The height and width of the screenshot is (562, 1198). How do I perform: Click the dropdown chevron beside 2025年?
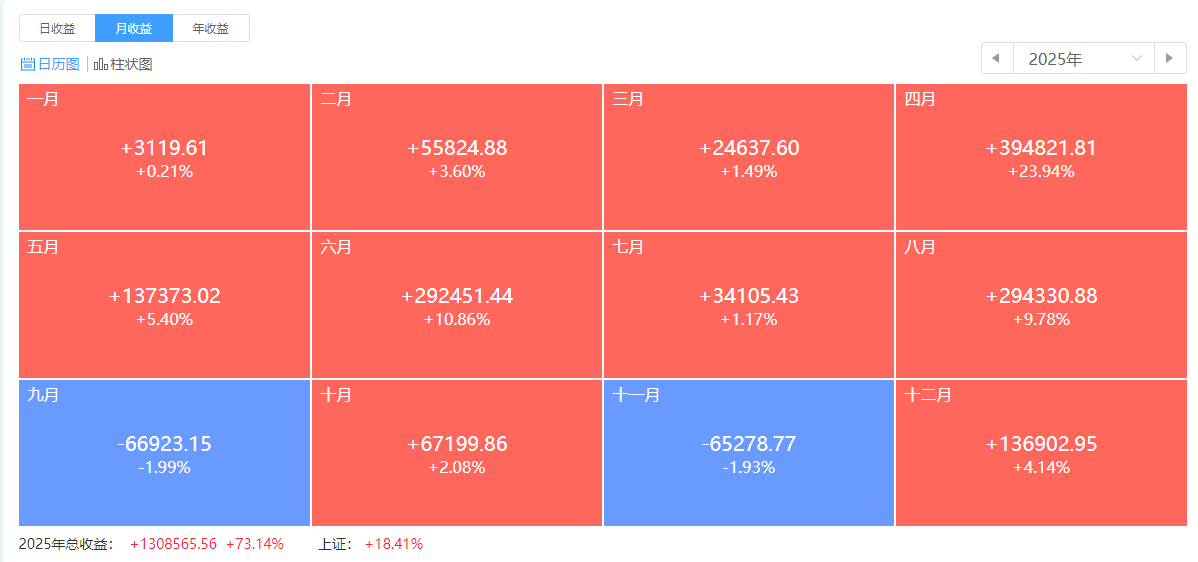click(1136, 58)
